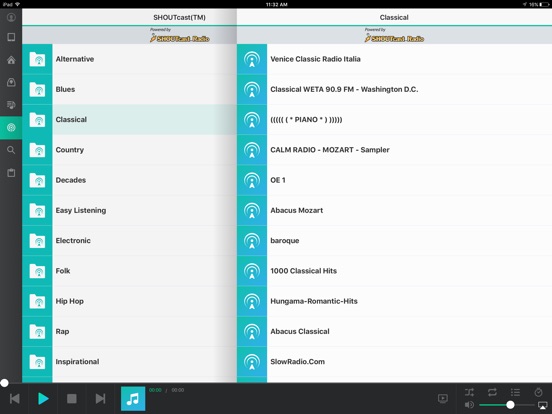Toggle repeat playback
This screenshot has height=414, width=552.
click(492, 392)
